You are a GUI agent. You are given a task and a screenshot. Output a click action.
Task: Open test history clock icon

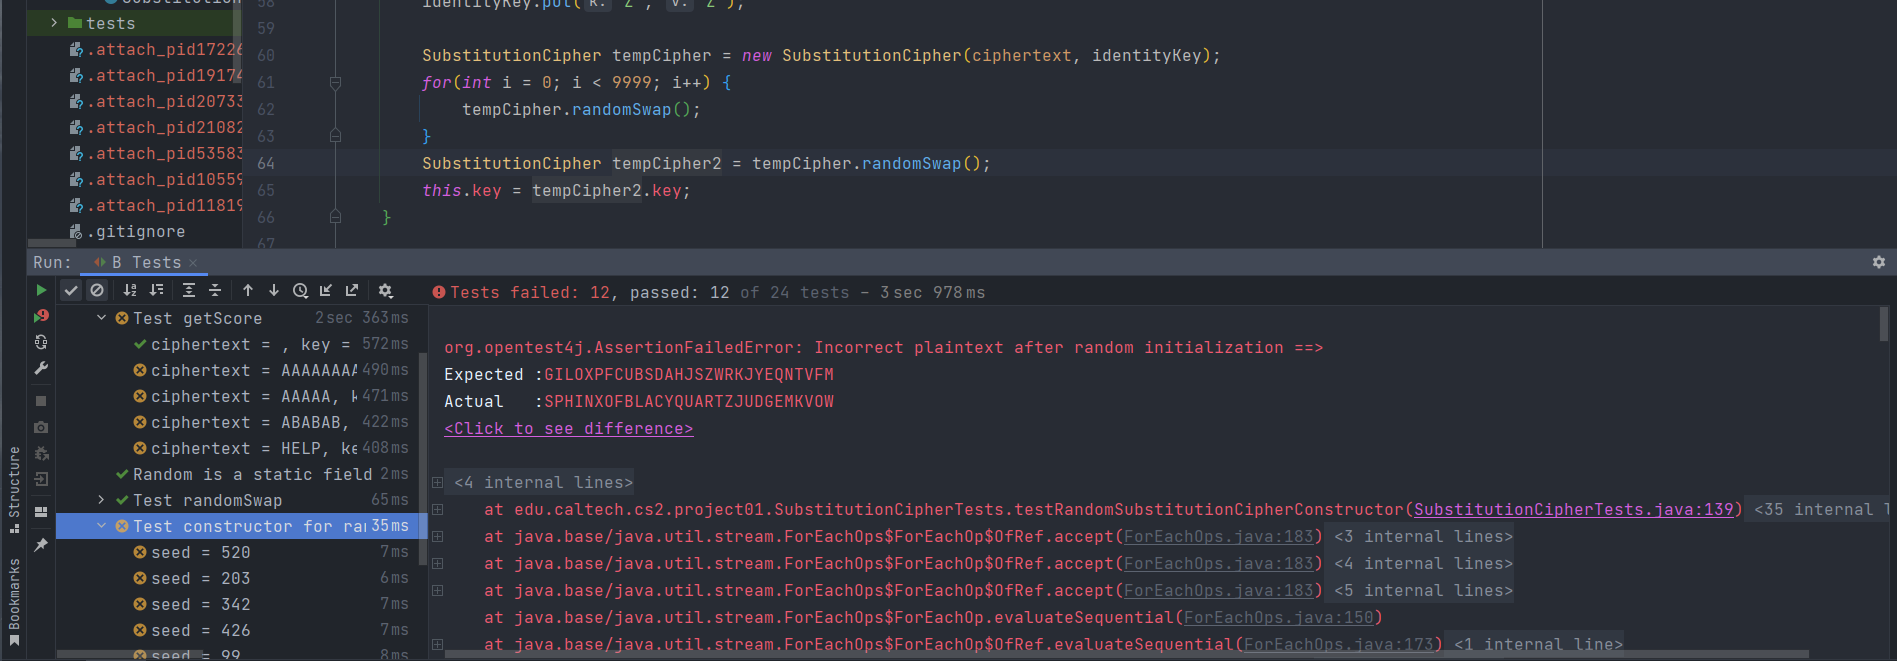(300, 291)
